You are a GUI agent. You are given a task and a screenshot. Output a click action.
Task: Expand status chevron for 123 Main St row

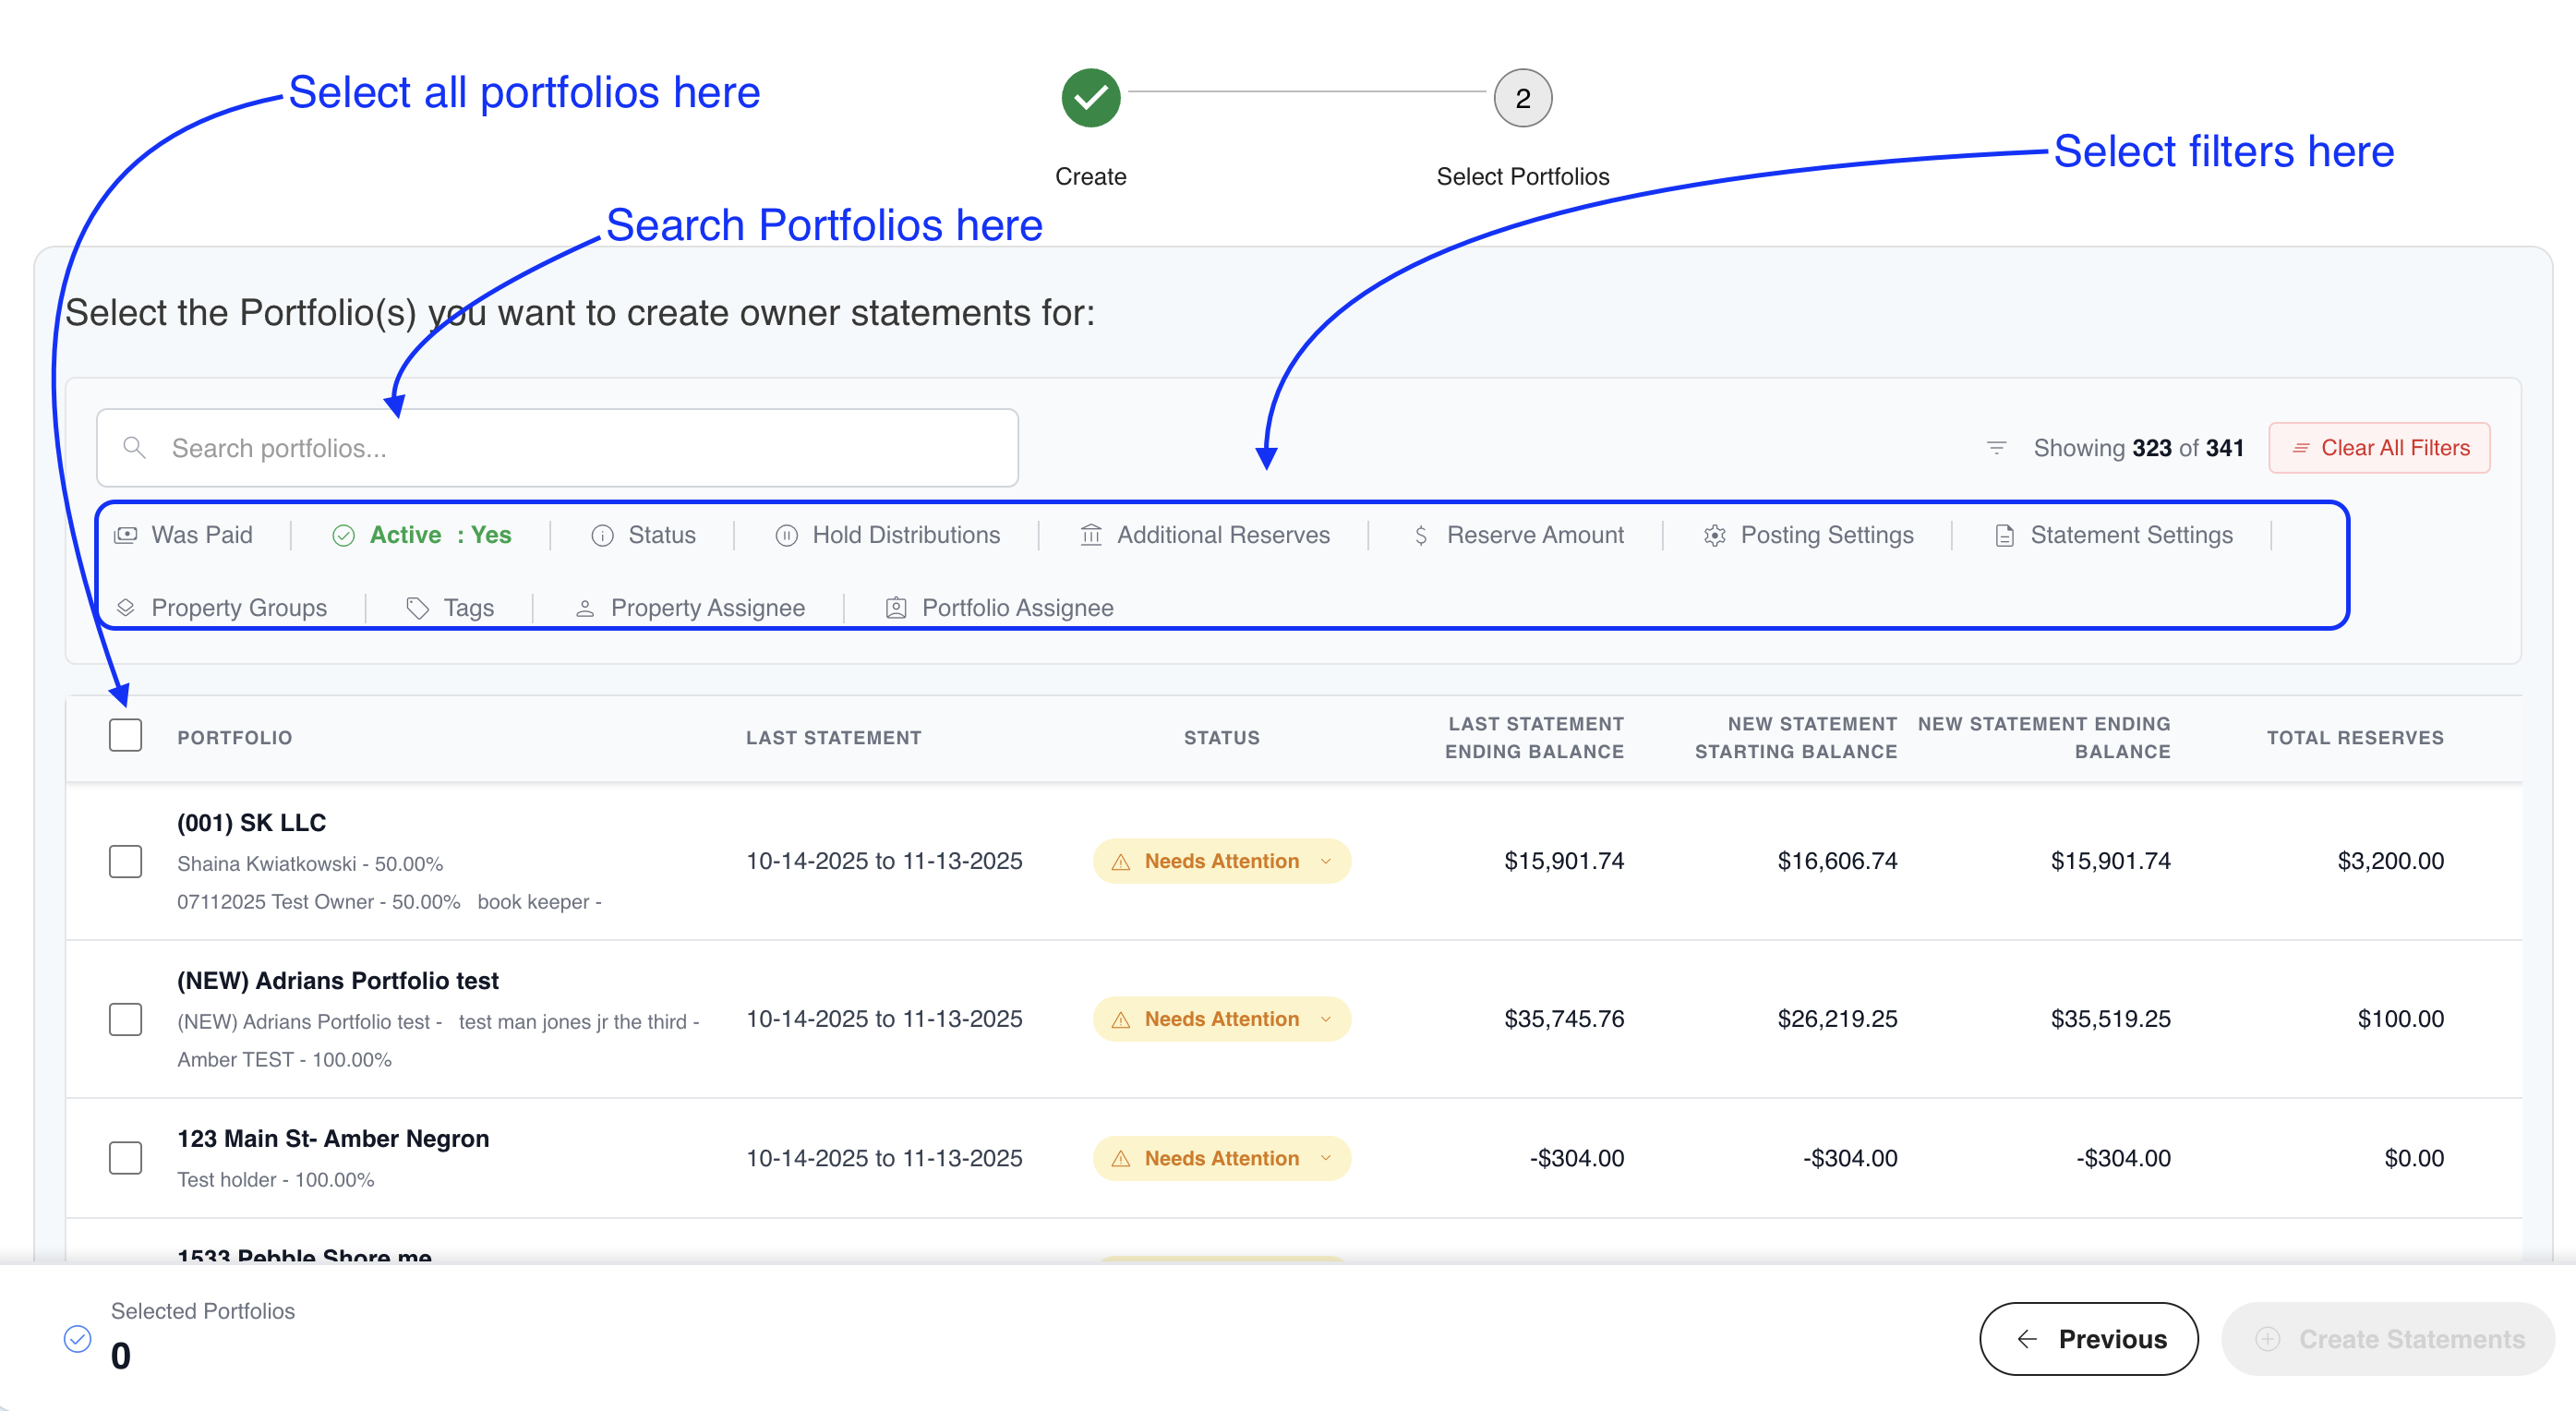coord(1325,1158)
